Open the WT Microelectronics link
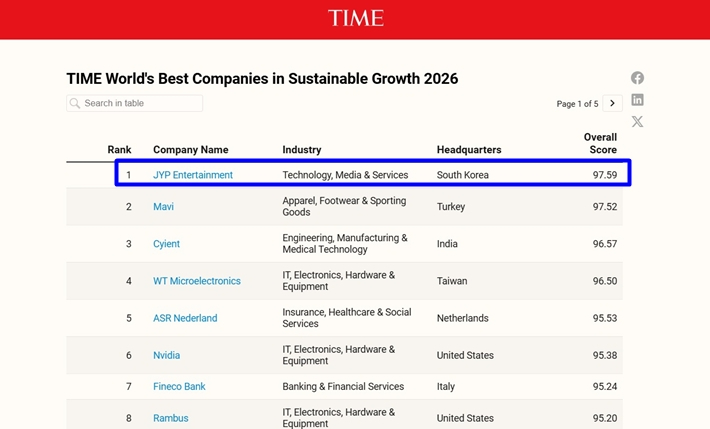710x429 pixels. (x=197, y=281)
